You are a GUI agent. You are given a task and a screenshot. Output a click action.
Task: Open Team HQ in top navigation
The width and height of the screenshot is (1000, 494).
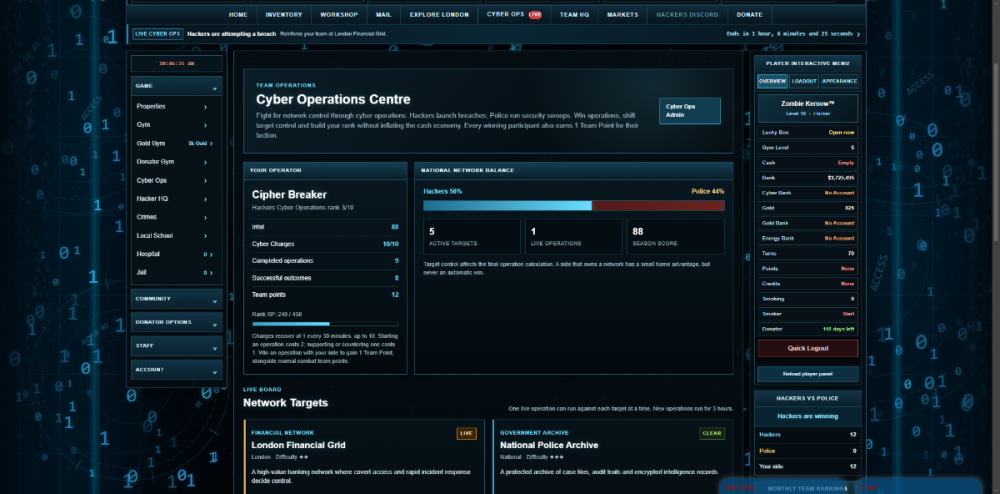click(x=574, y=15)
